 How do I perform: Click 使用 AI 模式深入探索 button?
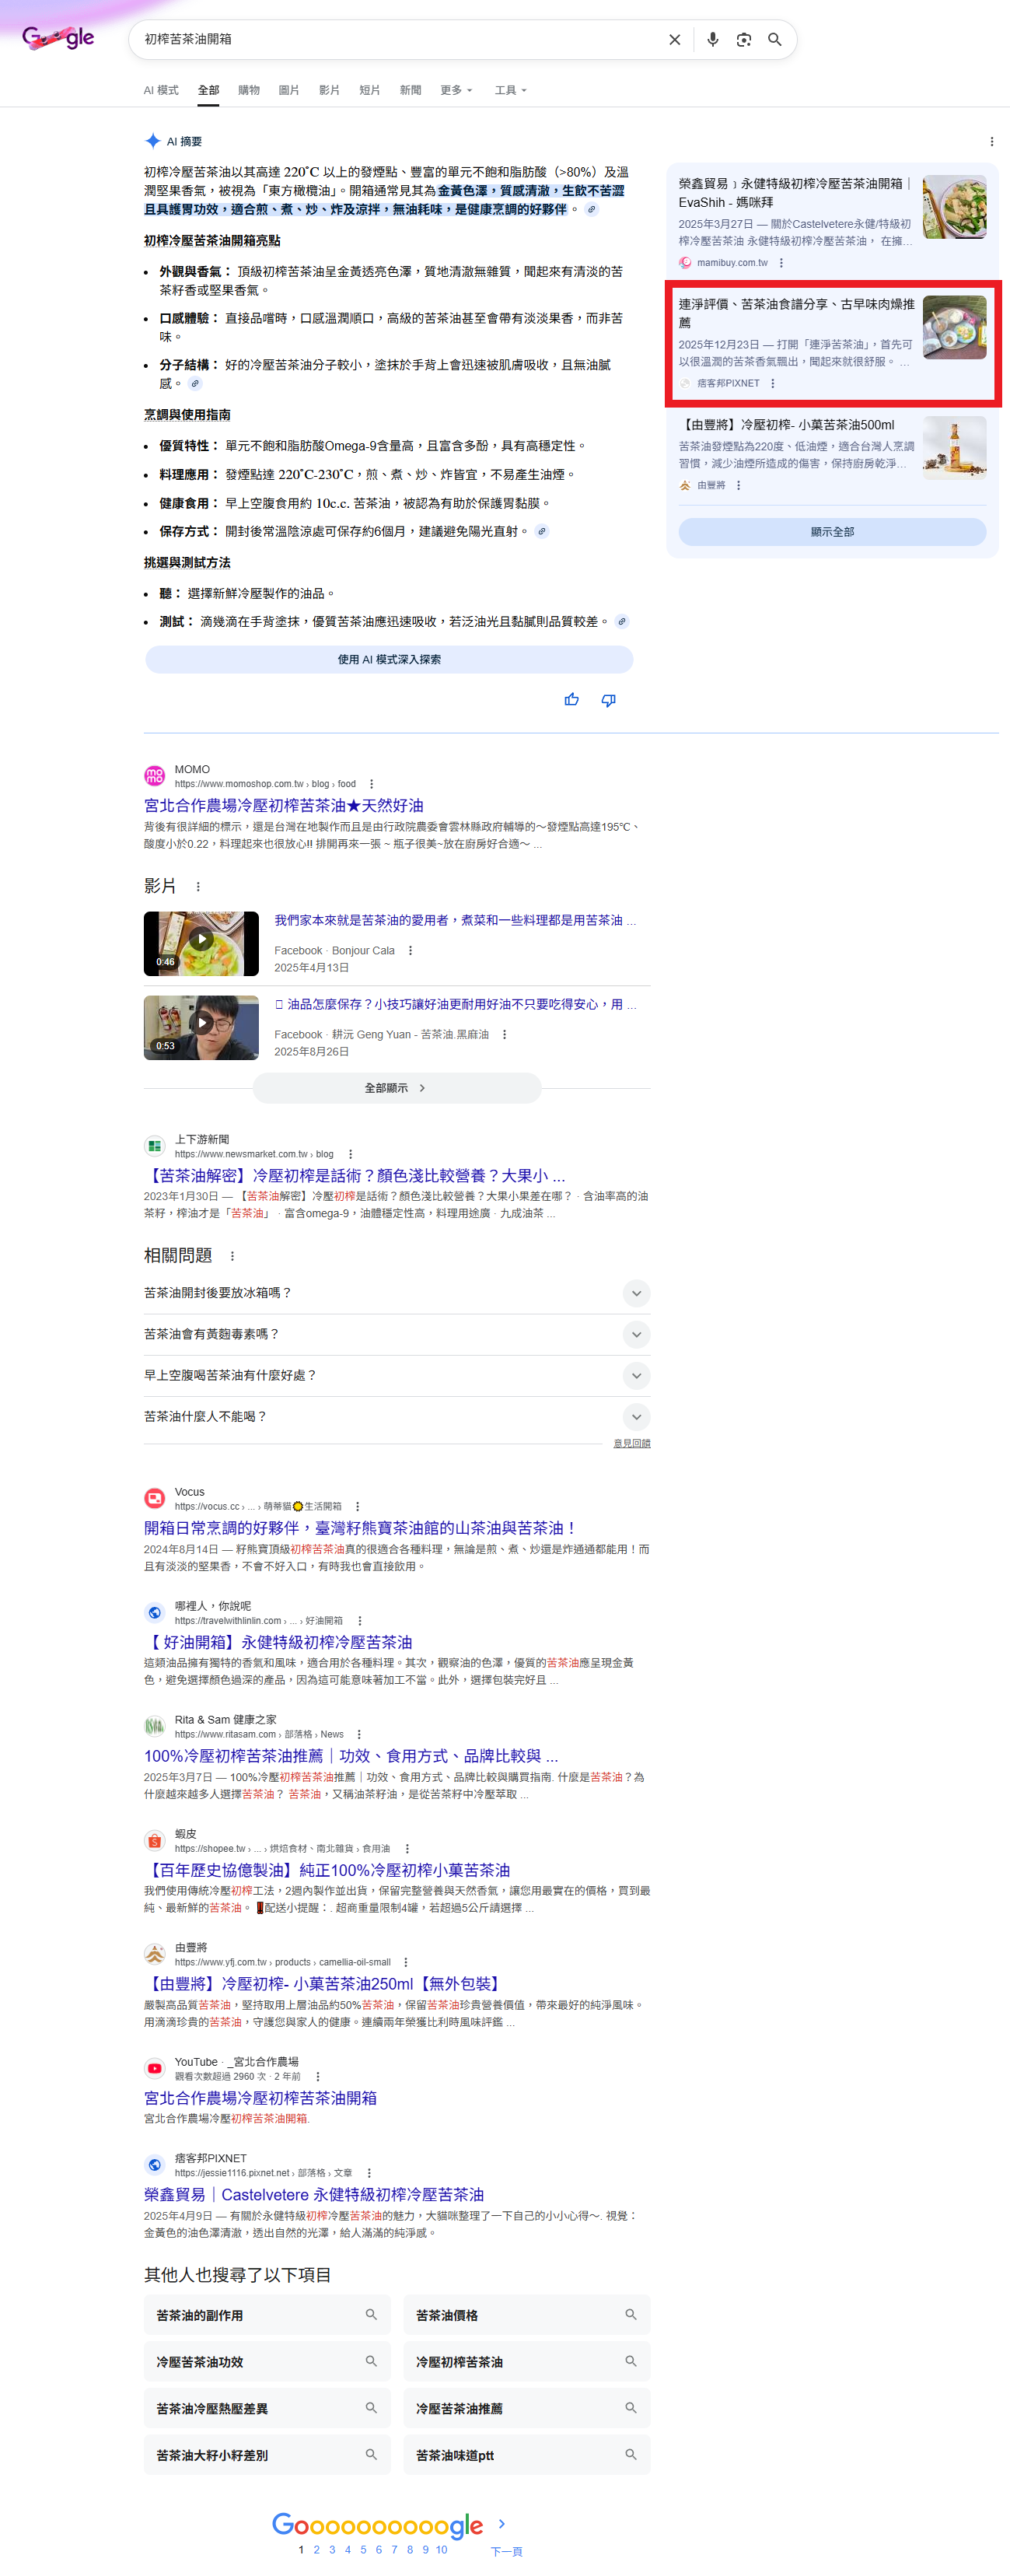[388, 658]
